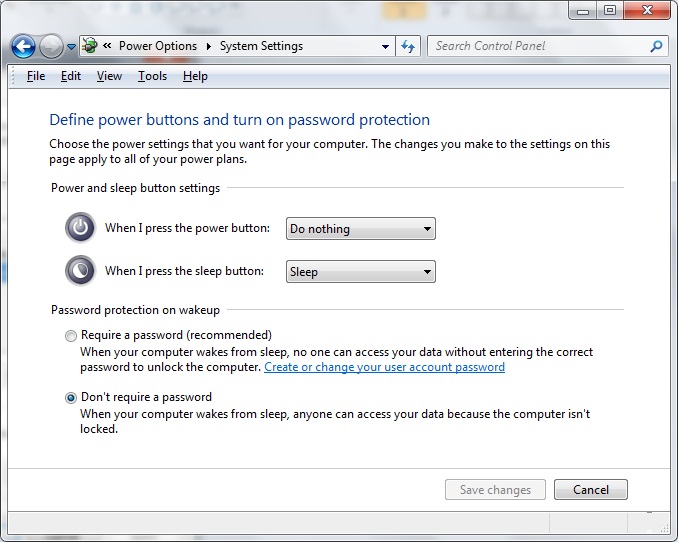Open the Help menu
This screenshot has height=542, width=678.
point(195,76)
